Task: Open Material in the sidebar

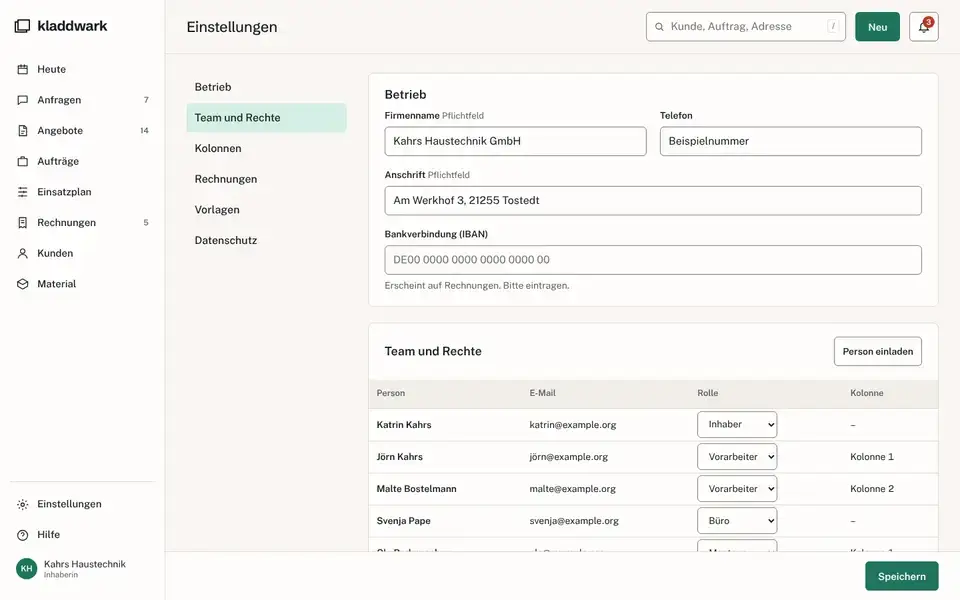Action: pos(81,283)
